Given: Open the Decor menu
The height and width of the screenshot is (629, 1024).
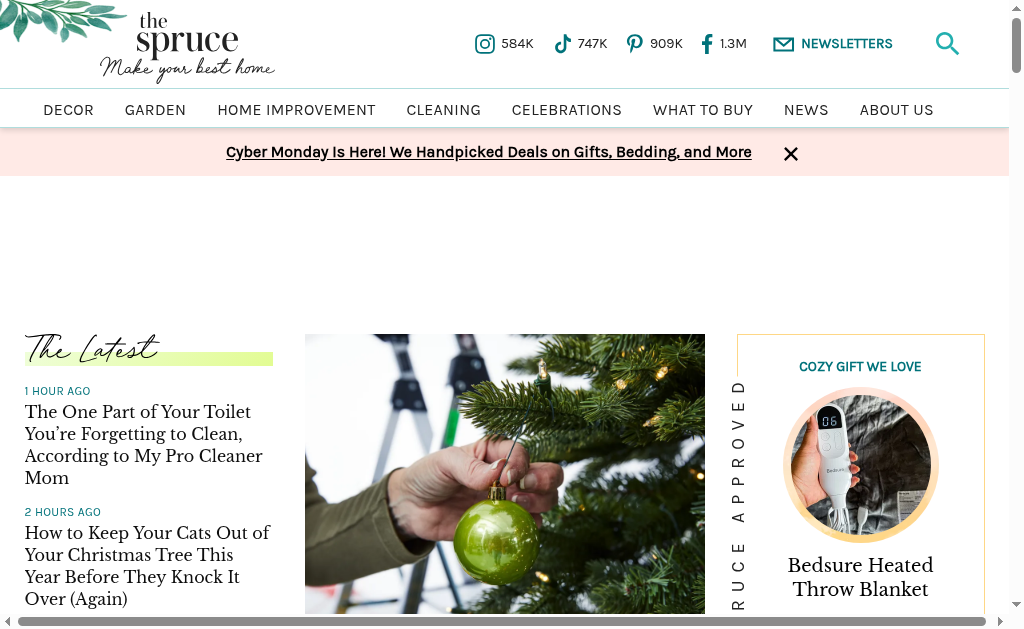Looking at the screenshot, I should [x=69, y=110].
